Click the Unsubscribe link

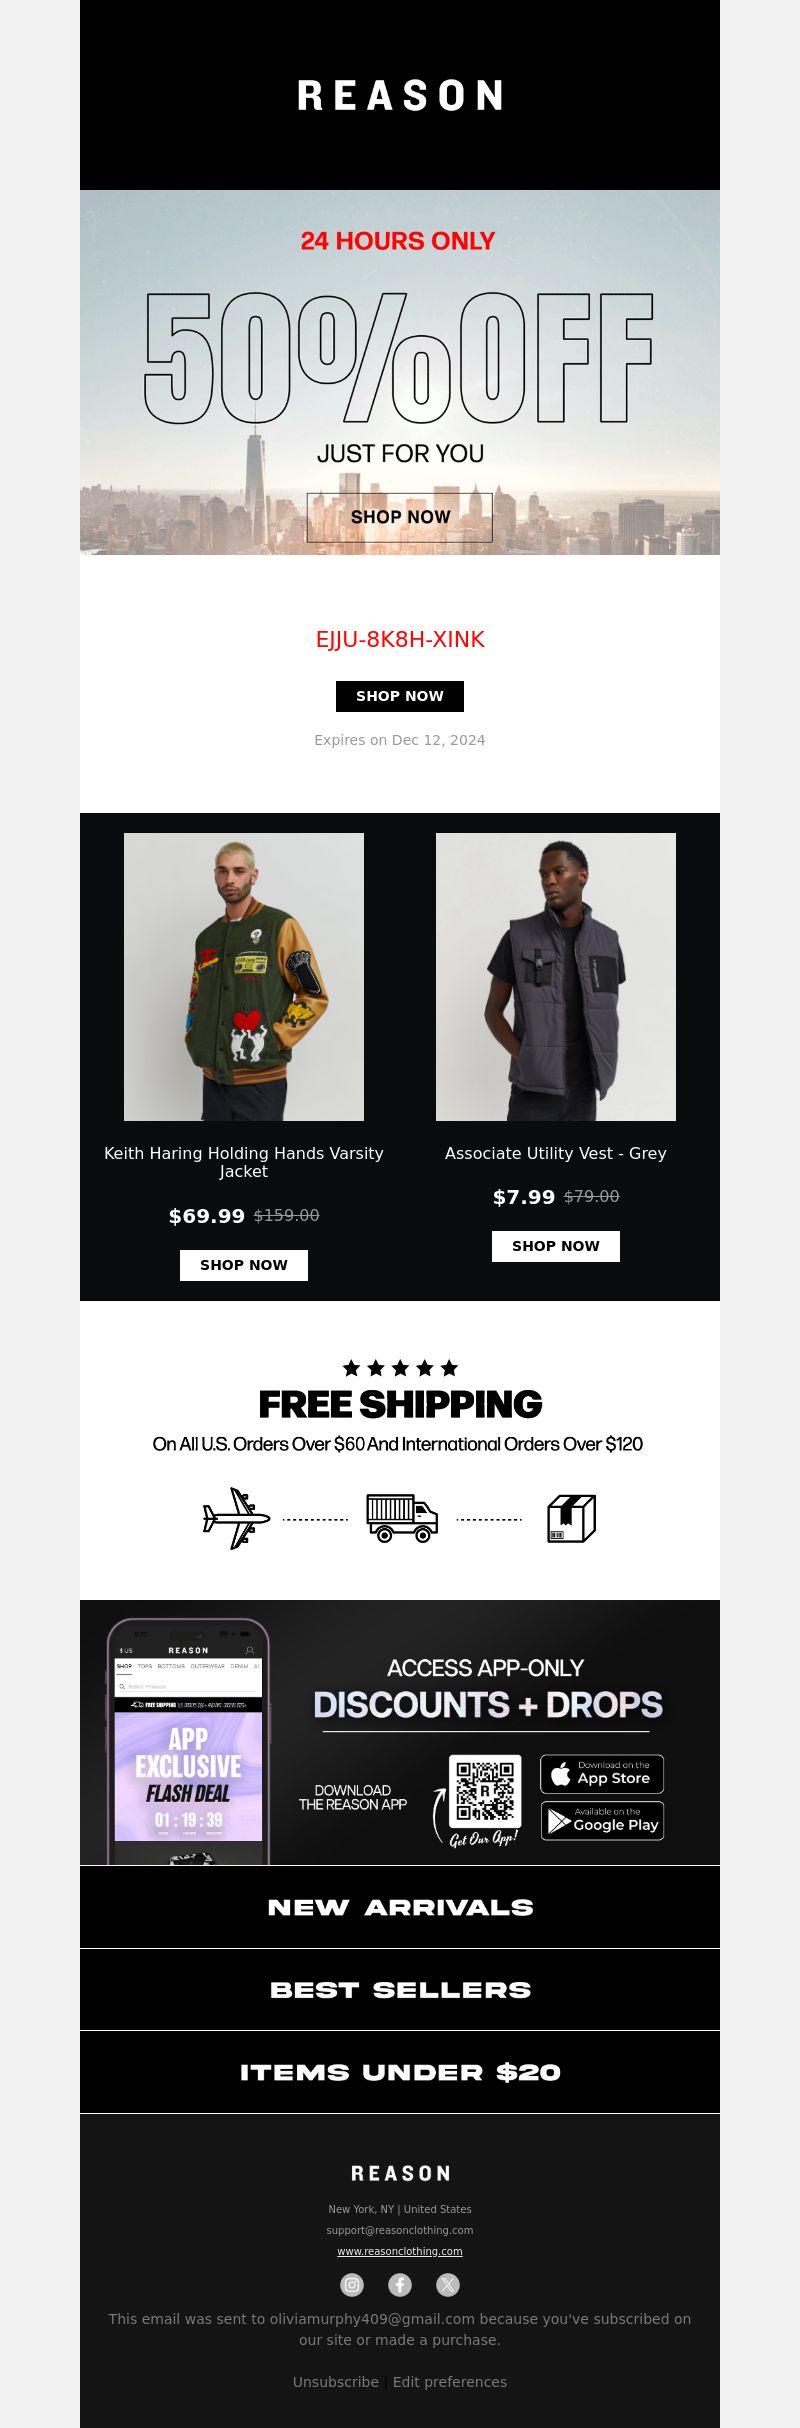(x=336, y=2382)
